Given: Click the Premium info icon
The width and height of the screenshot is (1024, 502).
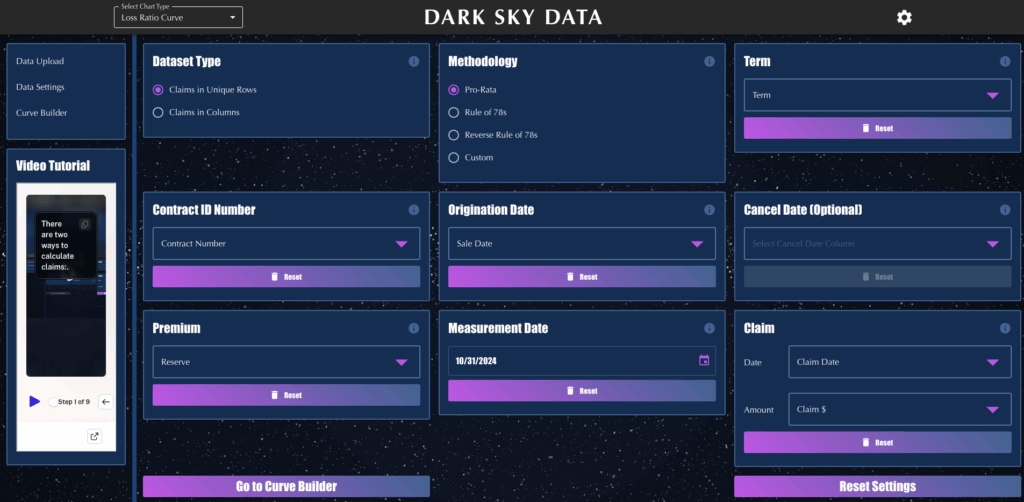Looking at the screenshot, I should pos(413,328).
